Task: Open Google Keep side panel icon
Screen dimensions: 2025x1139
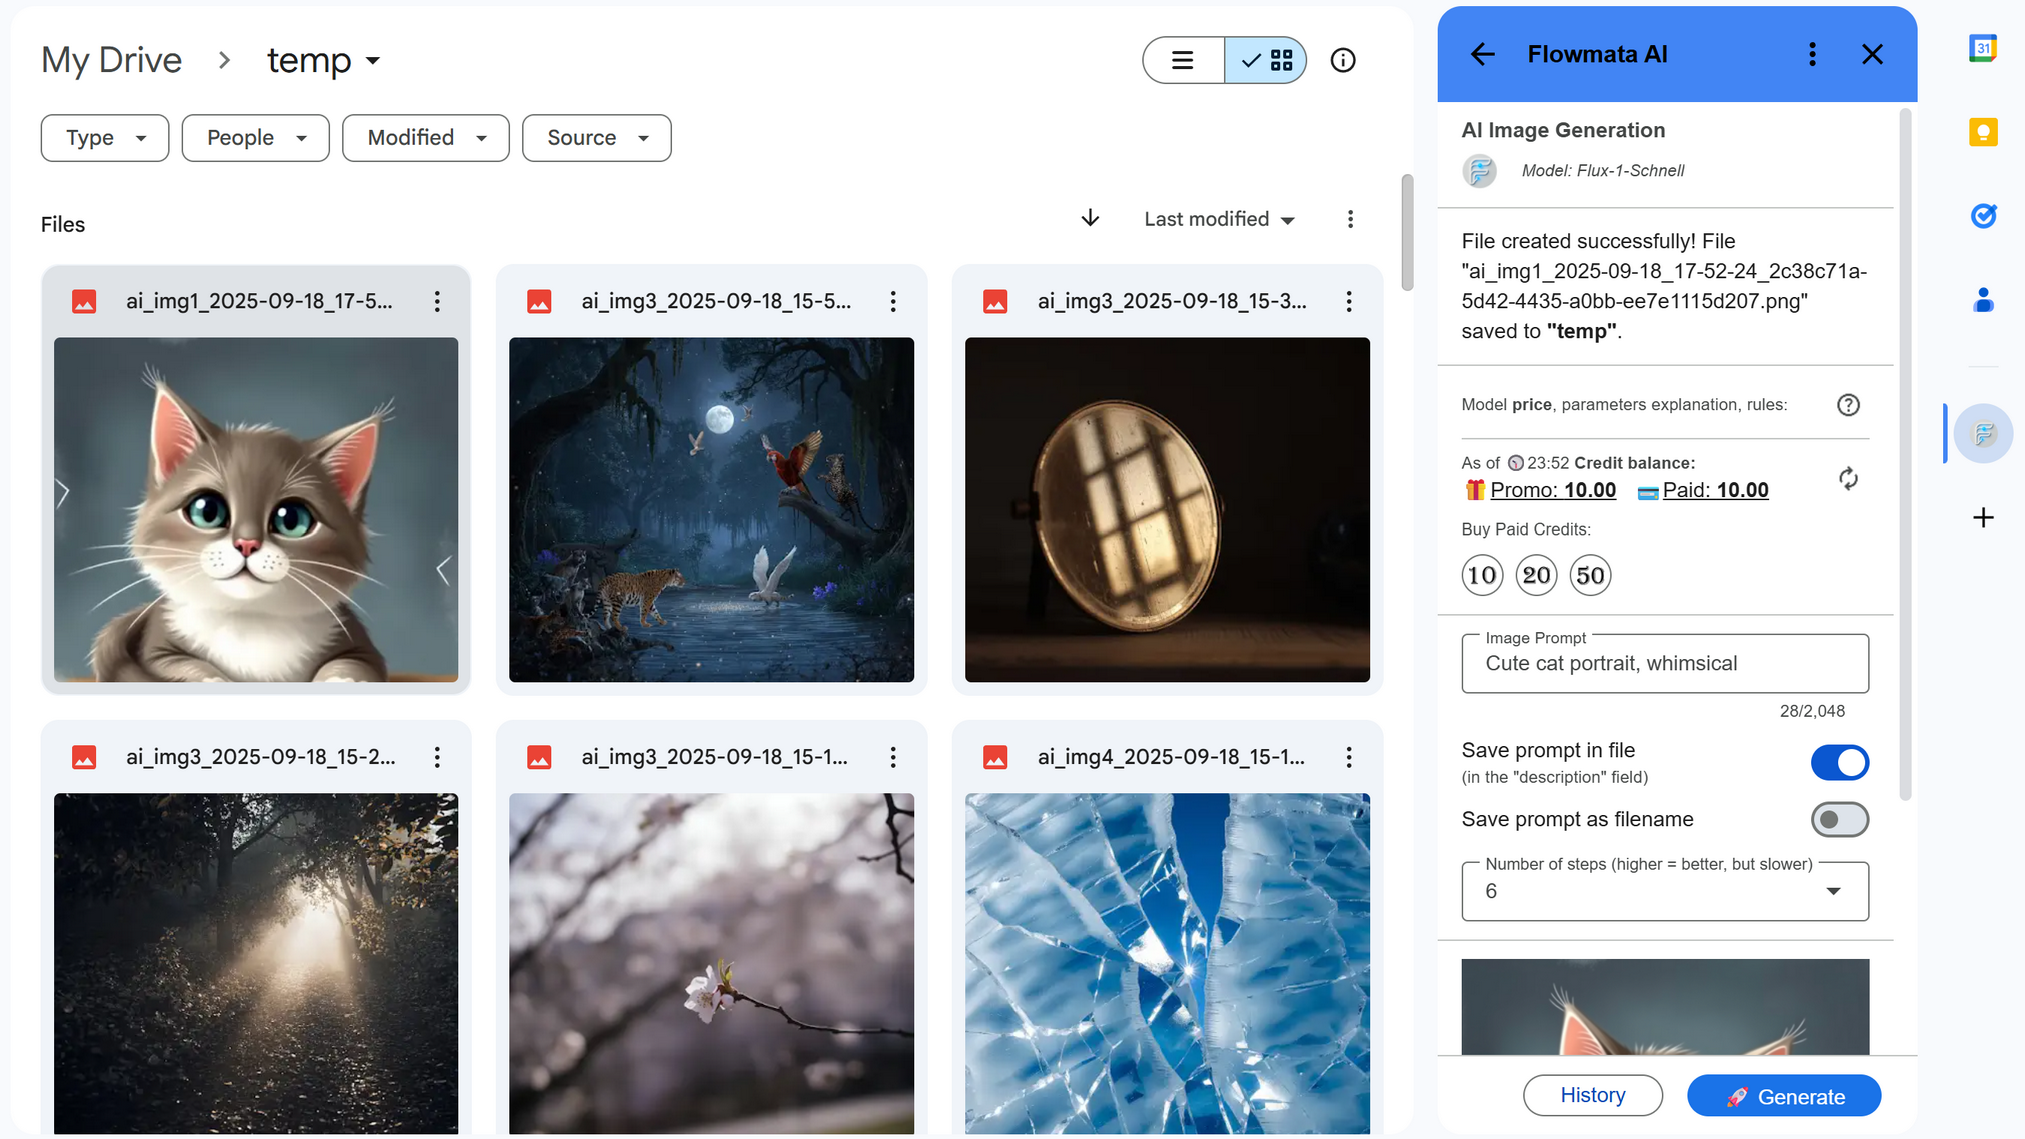Action: [1982, 132]
